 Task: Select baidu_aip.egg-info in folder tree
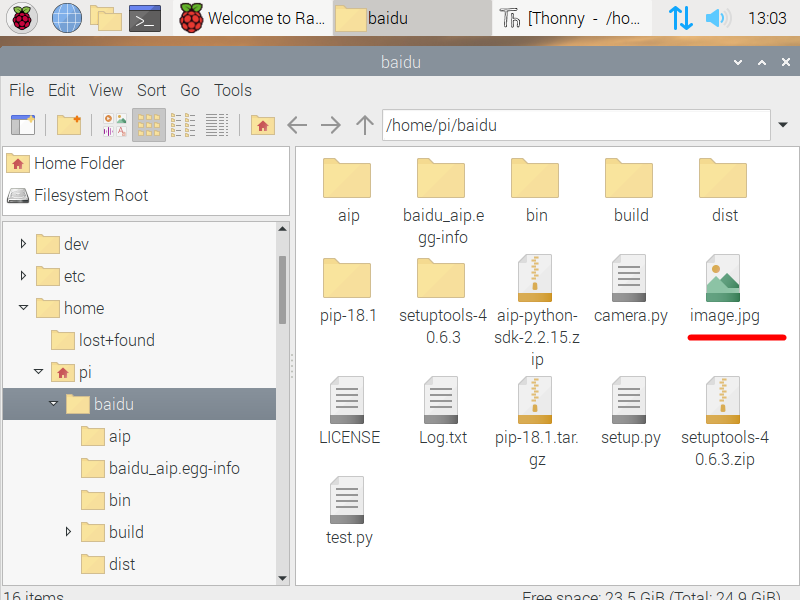pos(160,468)
